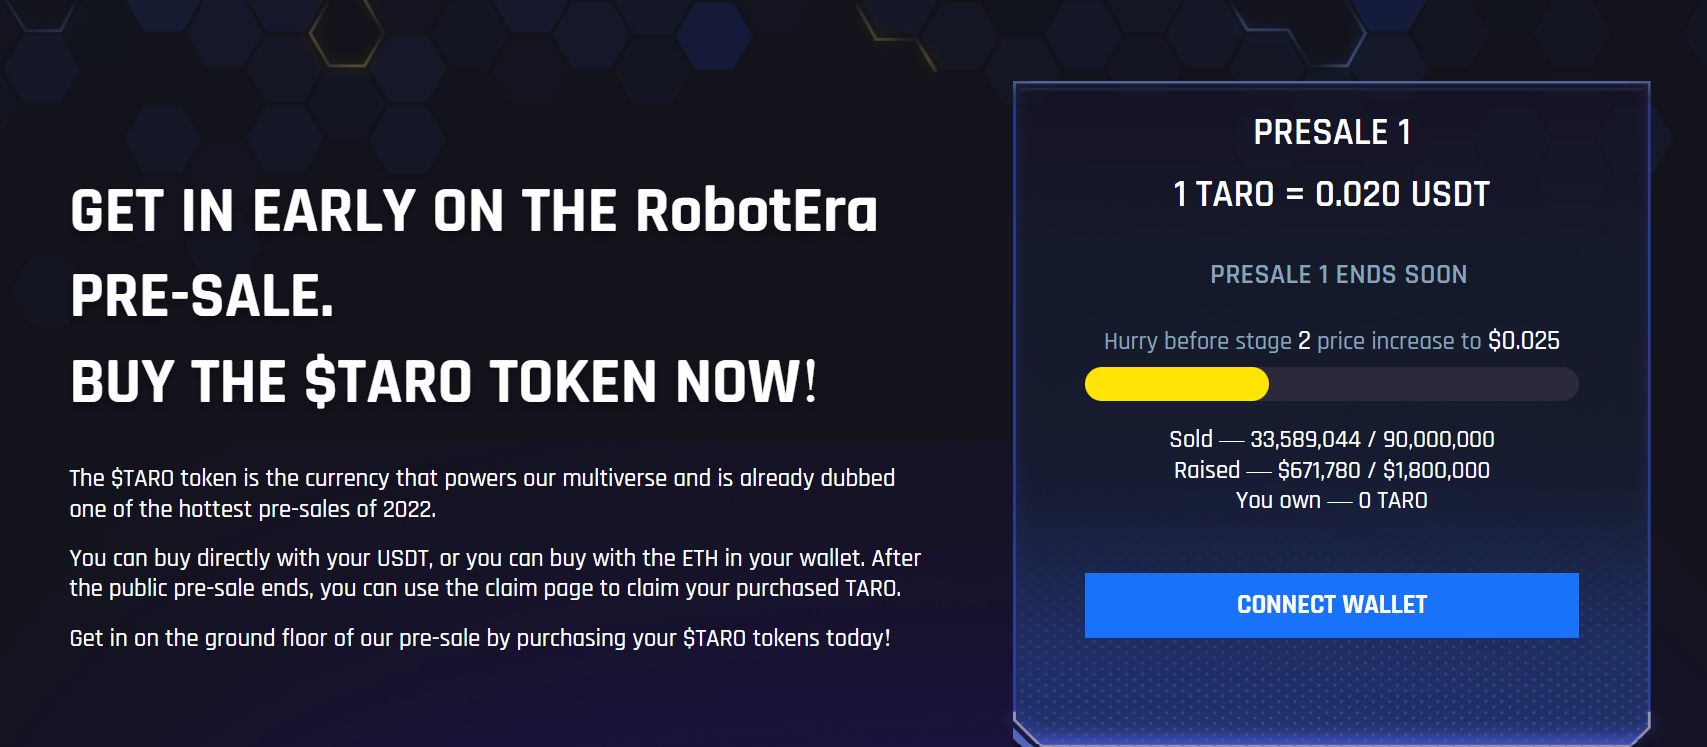Click the stage 2 price increase notice
This screenshot has height=747, width=1707.
[x=1331, y=341]
